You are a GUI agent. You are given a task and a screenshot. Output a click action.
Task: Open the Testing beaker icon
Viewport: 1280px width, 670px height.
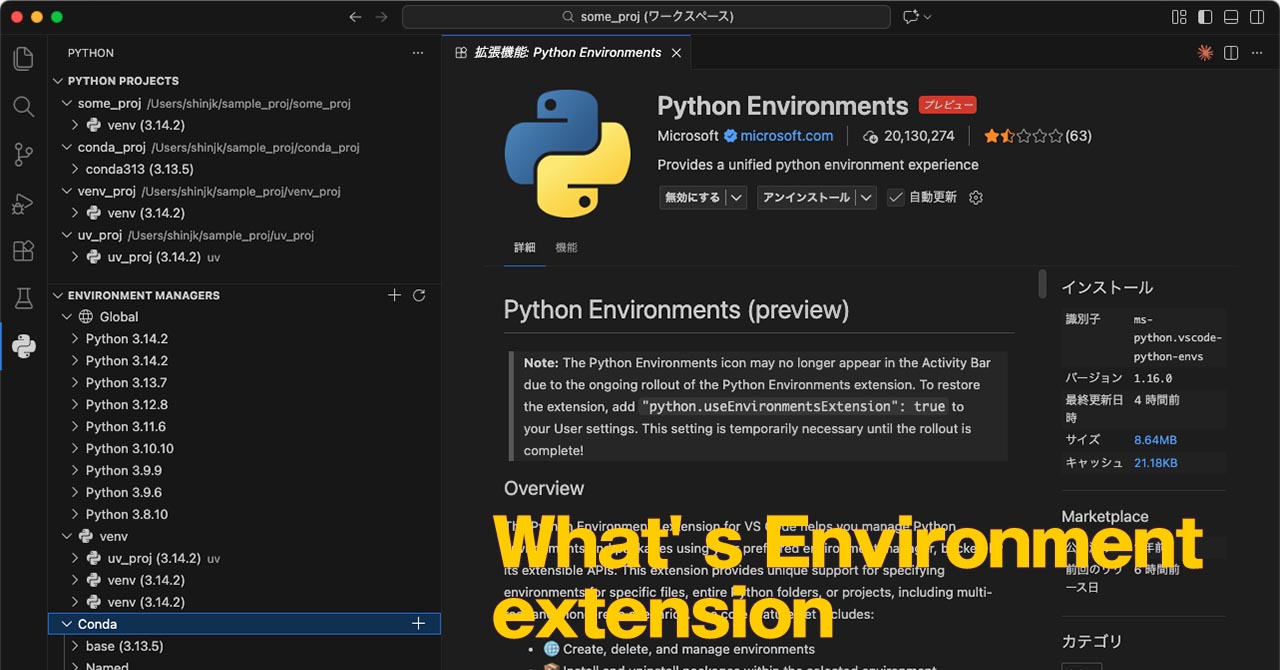(22, 299)
